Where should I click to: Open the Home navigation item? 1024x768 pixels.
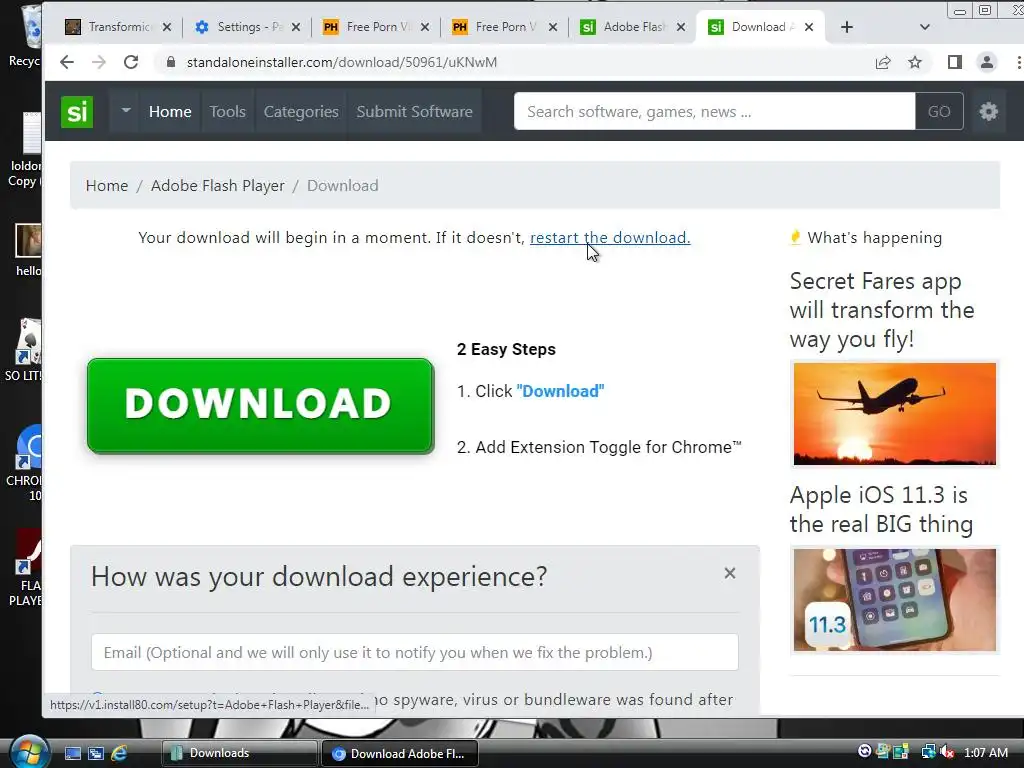pos(170,112)
